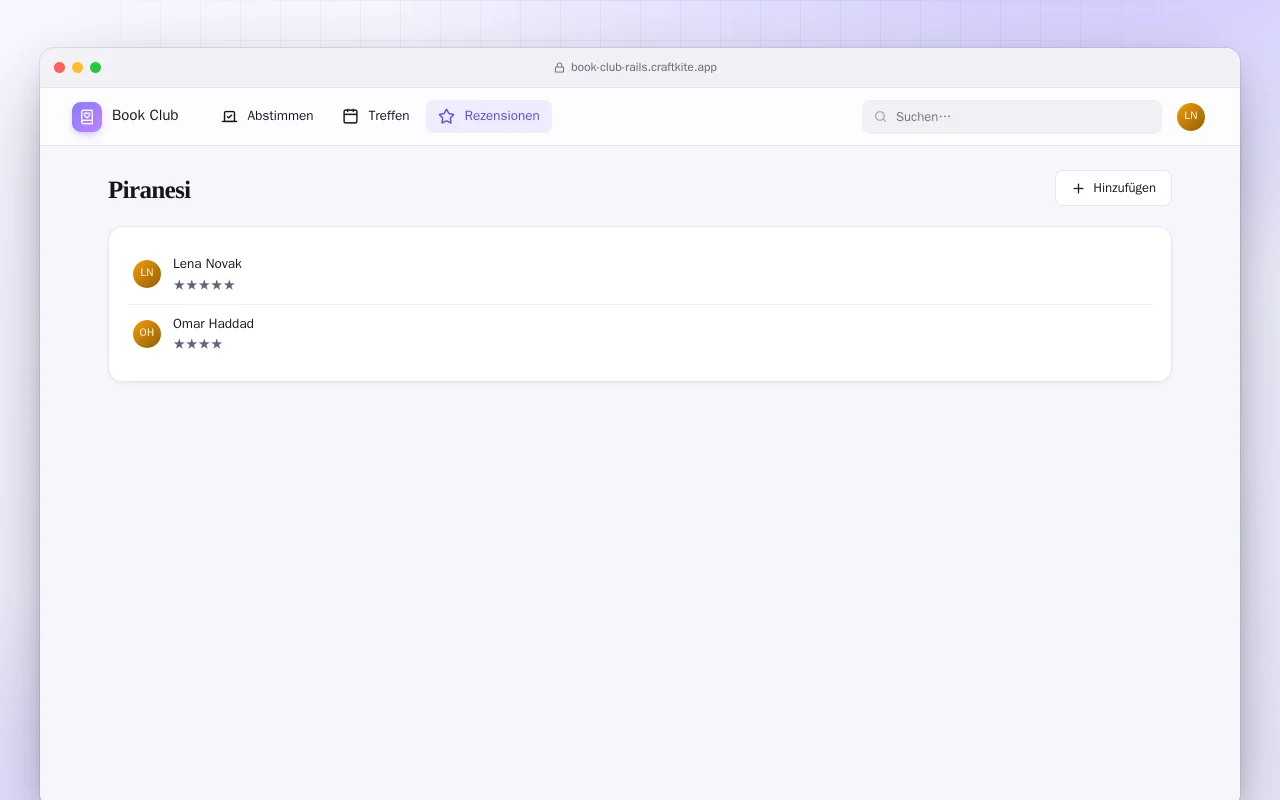Select the Omar Haddad reviewer name
This screenshot has height=800, width=1280.
click(x=213, y=324)
